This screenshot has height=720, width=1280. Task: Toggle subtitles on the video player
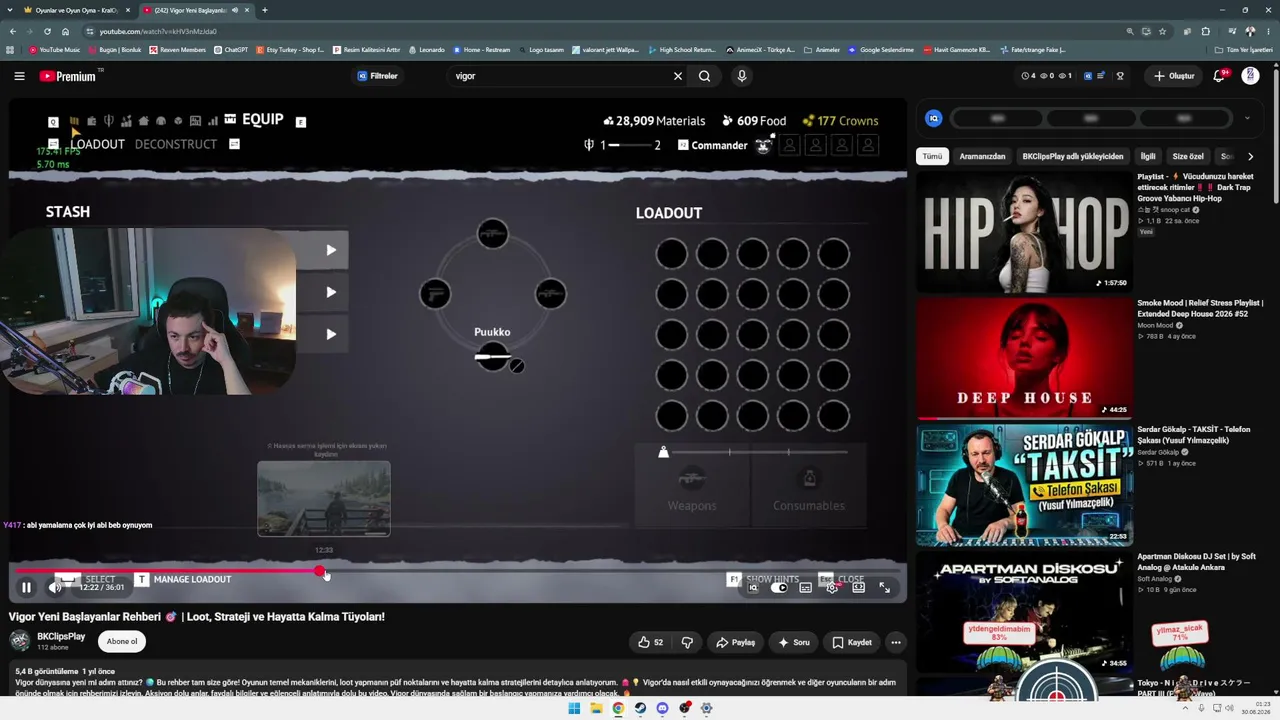point(806,588)
